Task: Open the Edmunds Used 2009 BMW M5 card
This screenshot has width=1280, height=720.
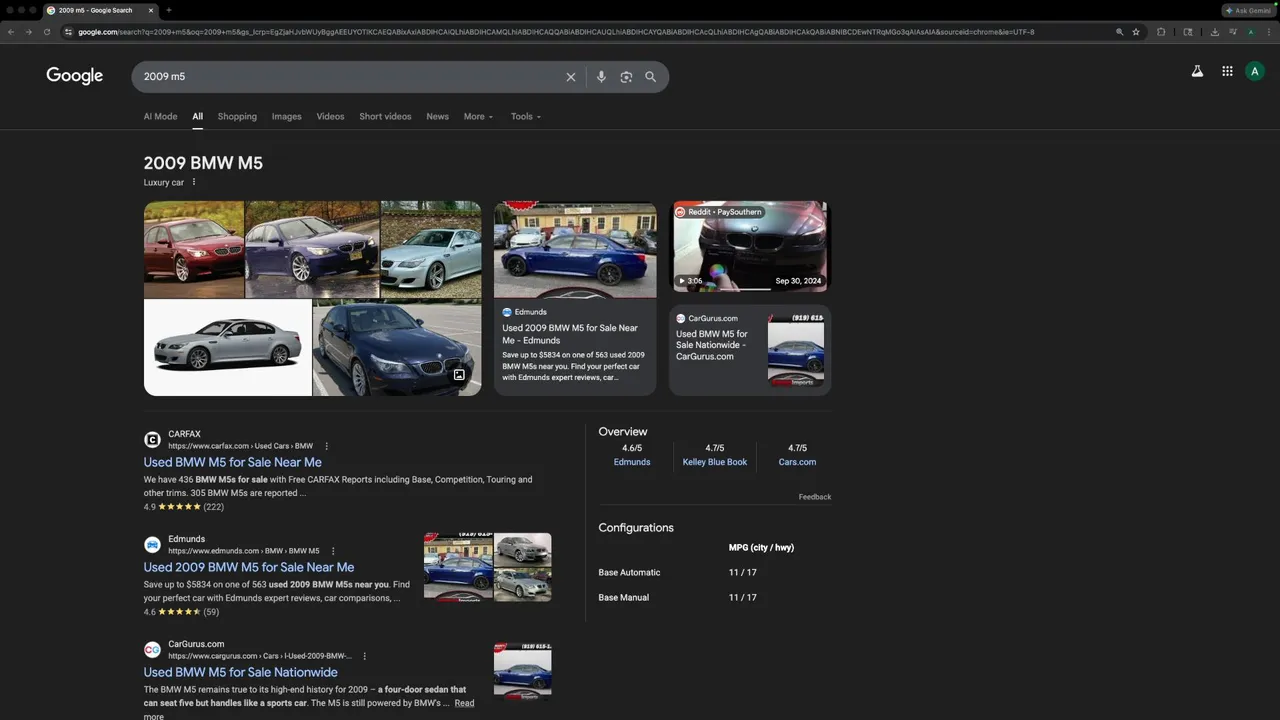Action: [575, 298]
